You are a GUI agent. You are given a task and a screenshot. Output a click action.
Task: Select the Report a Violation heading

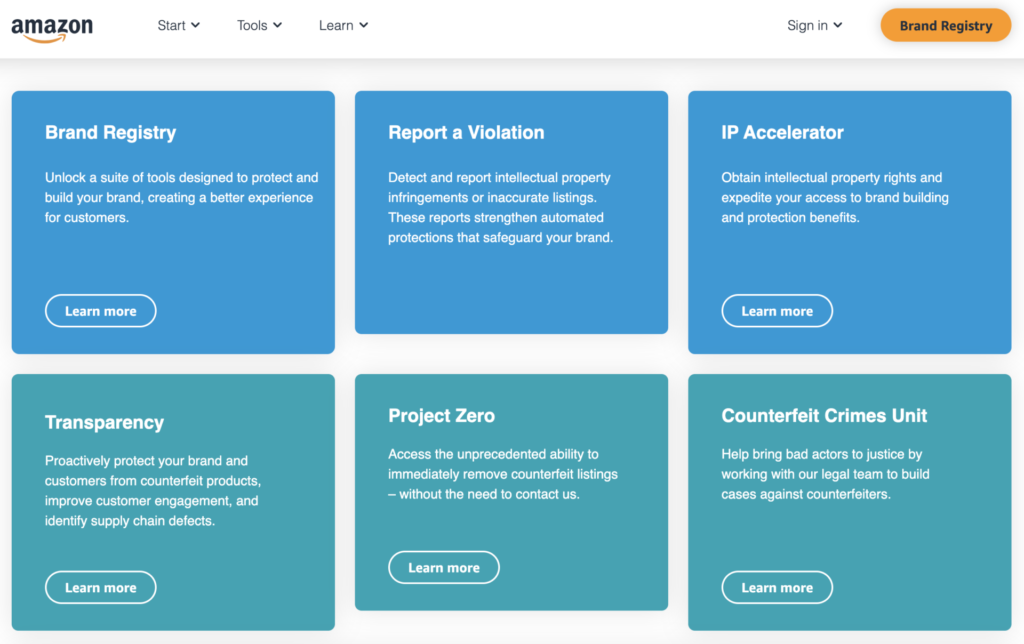(x=466, y=133)
